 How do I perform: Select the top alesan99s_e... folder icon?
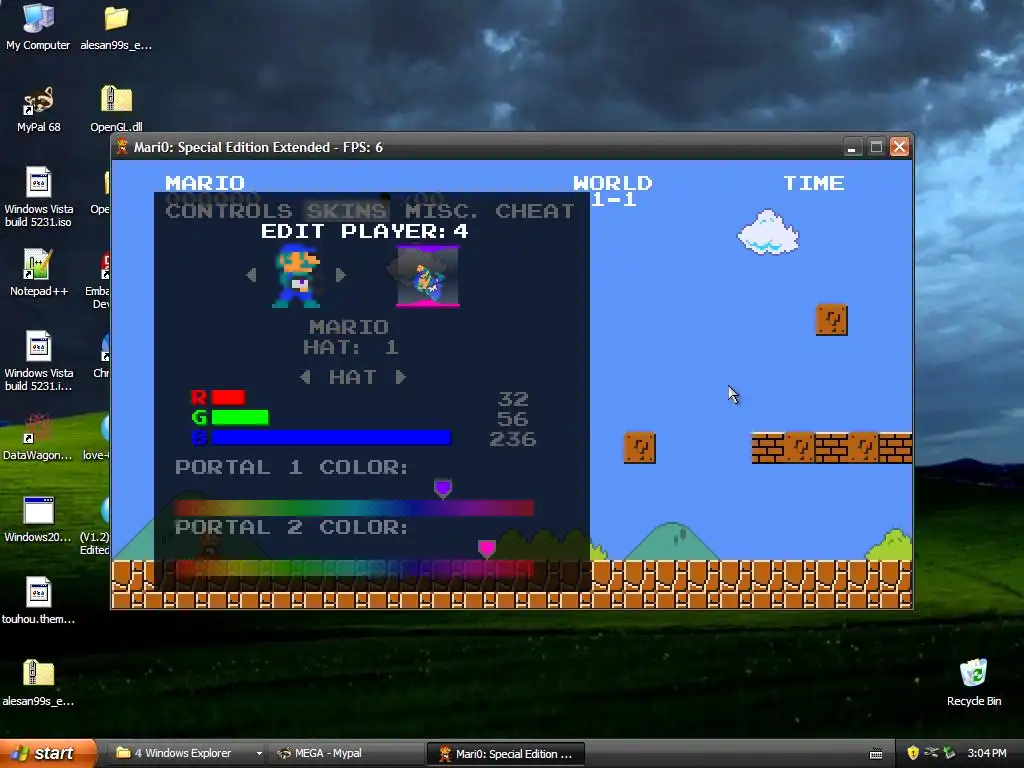(x=116, y=27)
